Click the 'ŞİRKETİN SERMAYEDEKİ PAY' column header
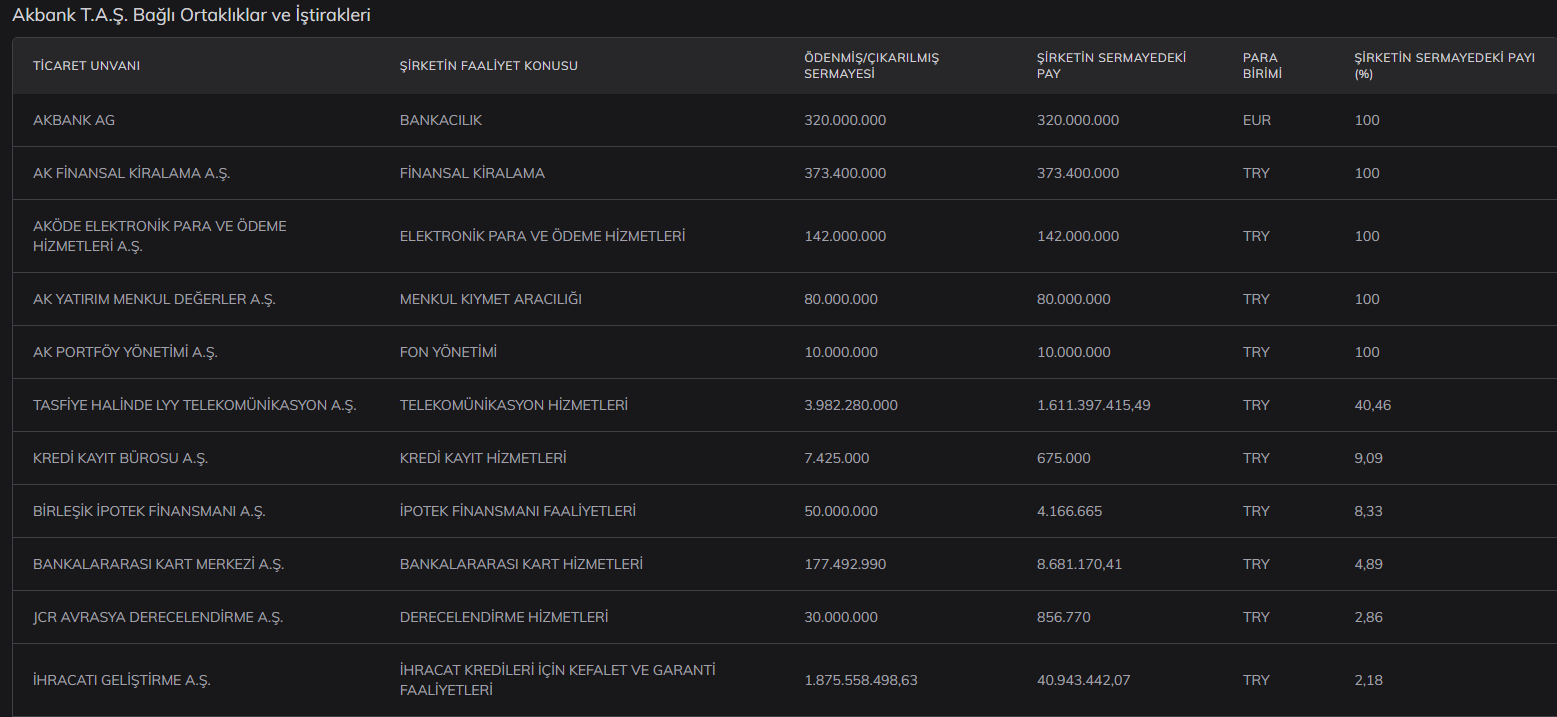 [1112, 66]
